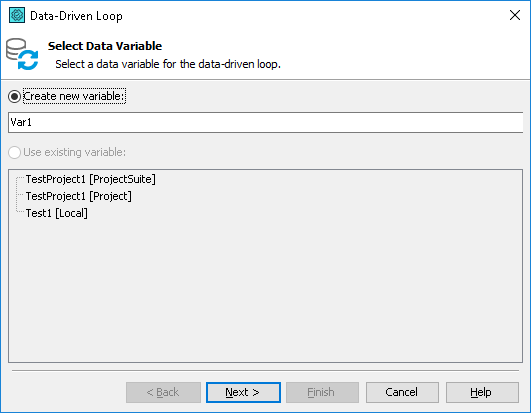Viewport: 531px width, 413px height.
Task: Click the wizard description subtitle text
Action: pos(168,64)
